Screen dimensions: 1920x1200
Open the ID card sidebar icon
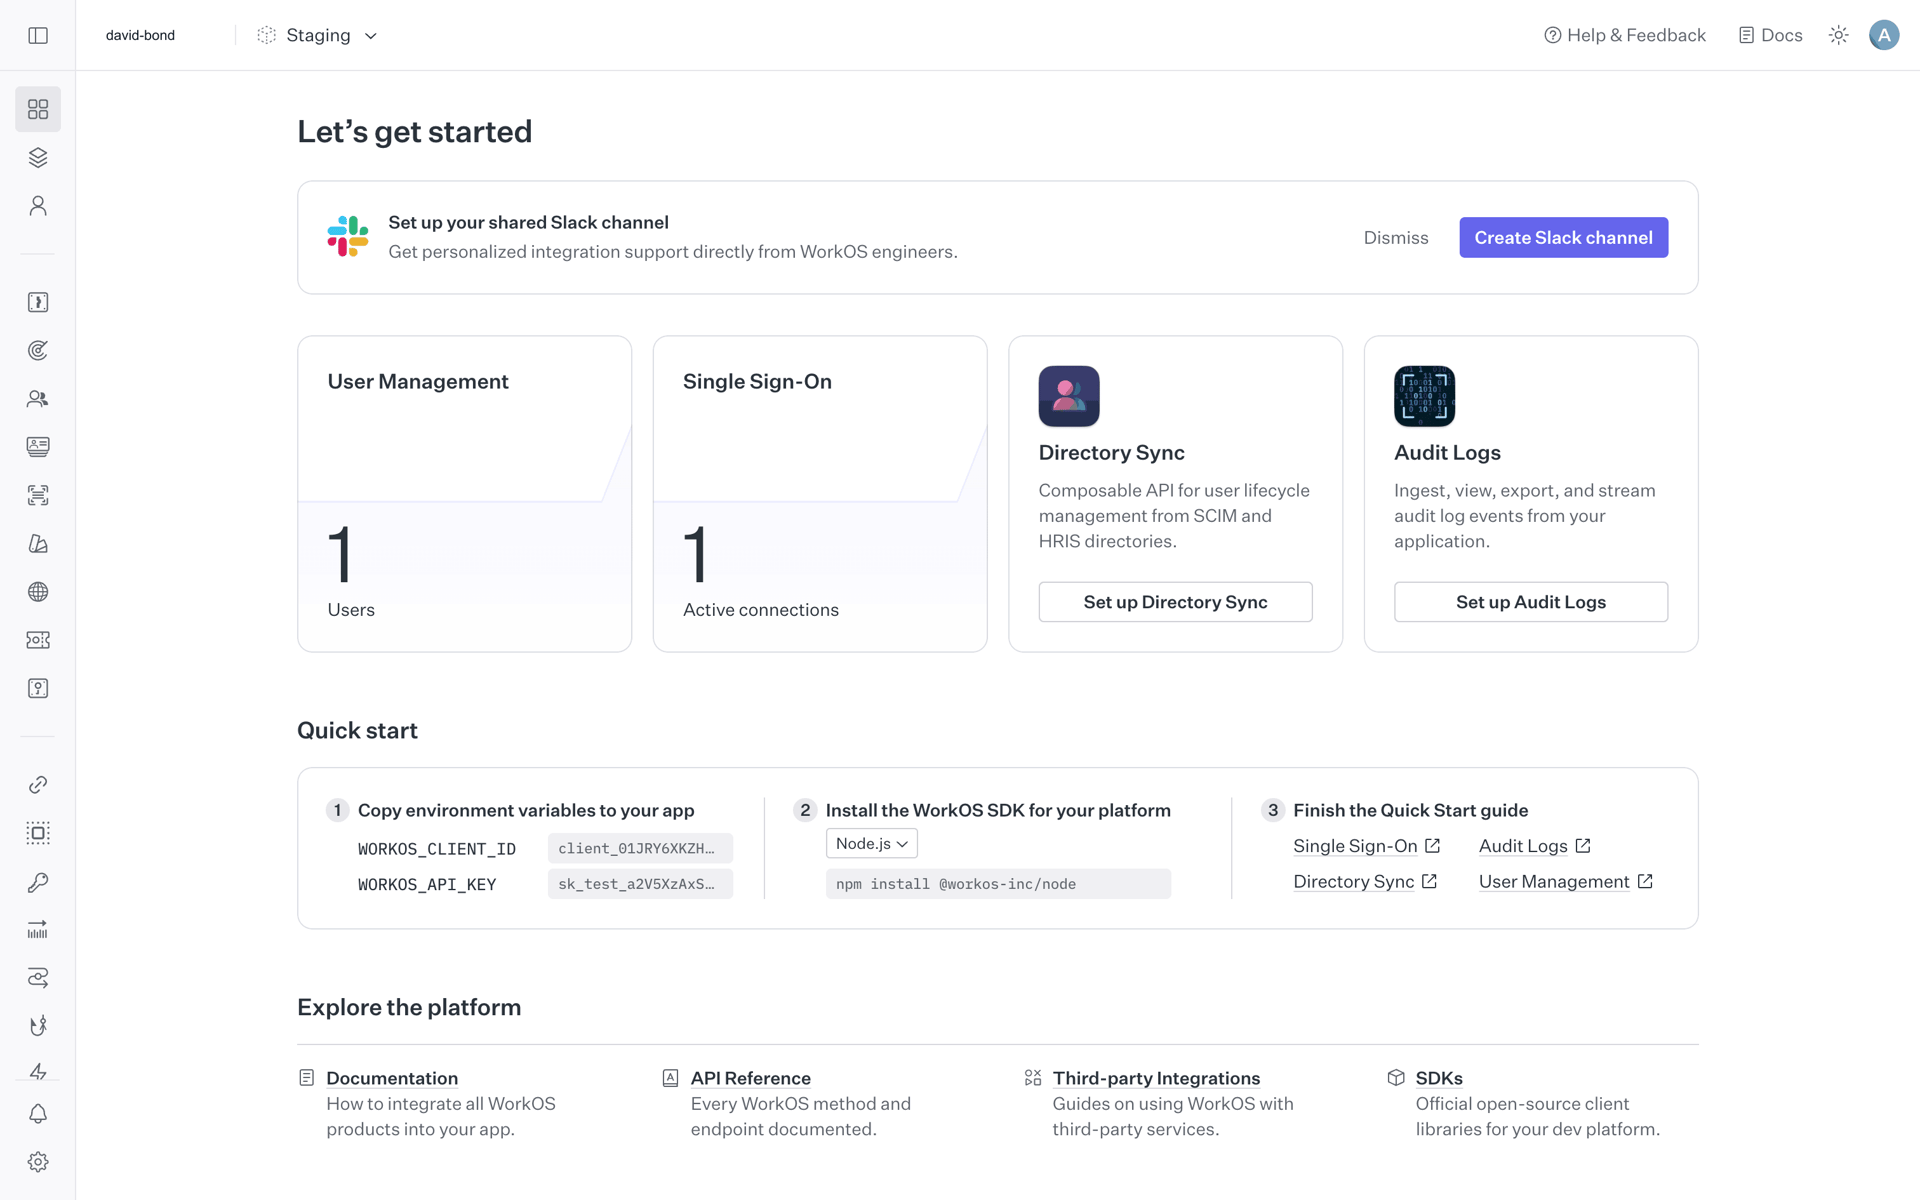(x=38, y=446)
